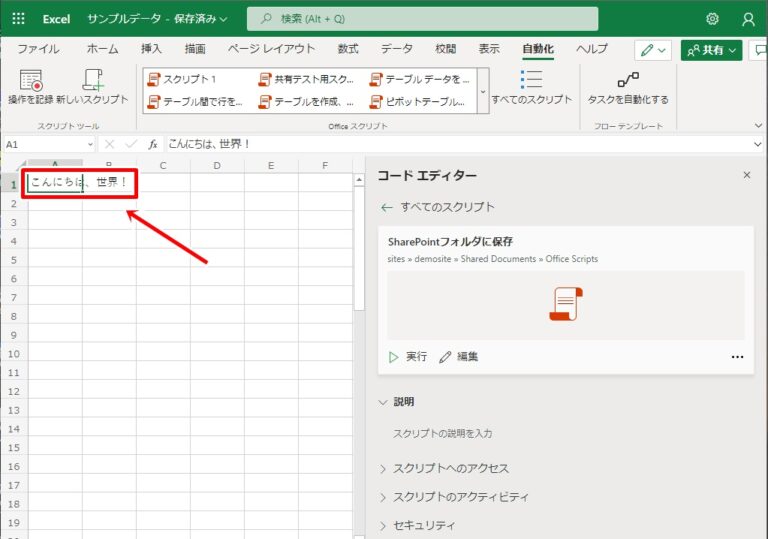This screenshot has width=768, height=539.
Task: Open the settings gear icon
Action: [712, 19]
